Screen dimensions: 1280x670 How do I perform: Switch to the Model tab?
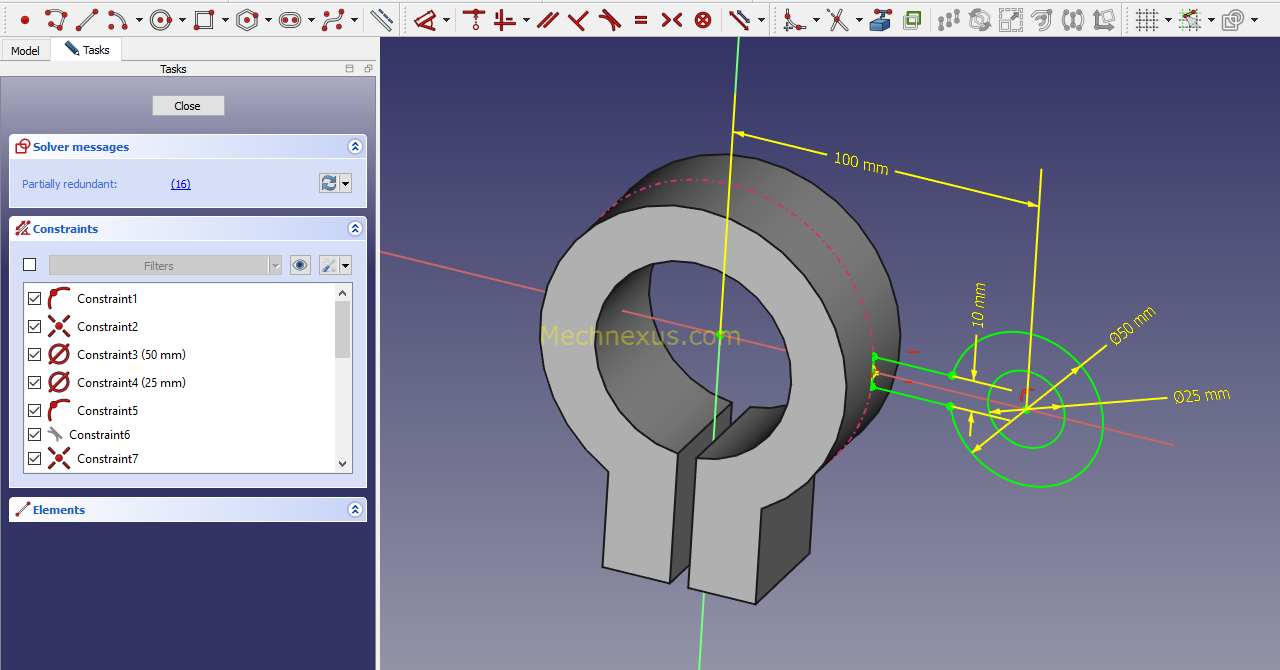(24, 49)
